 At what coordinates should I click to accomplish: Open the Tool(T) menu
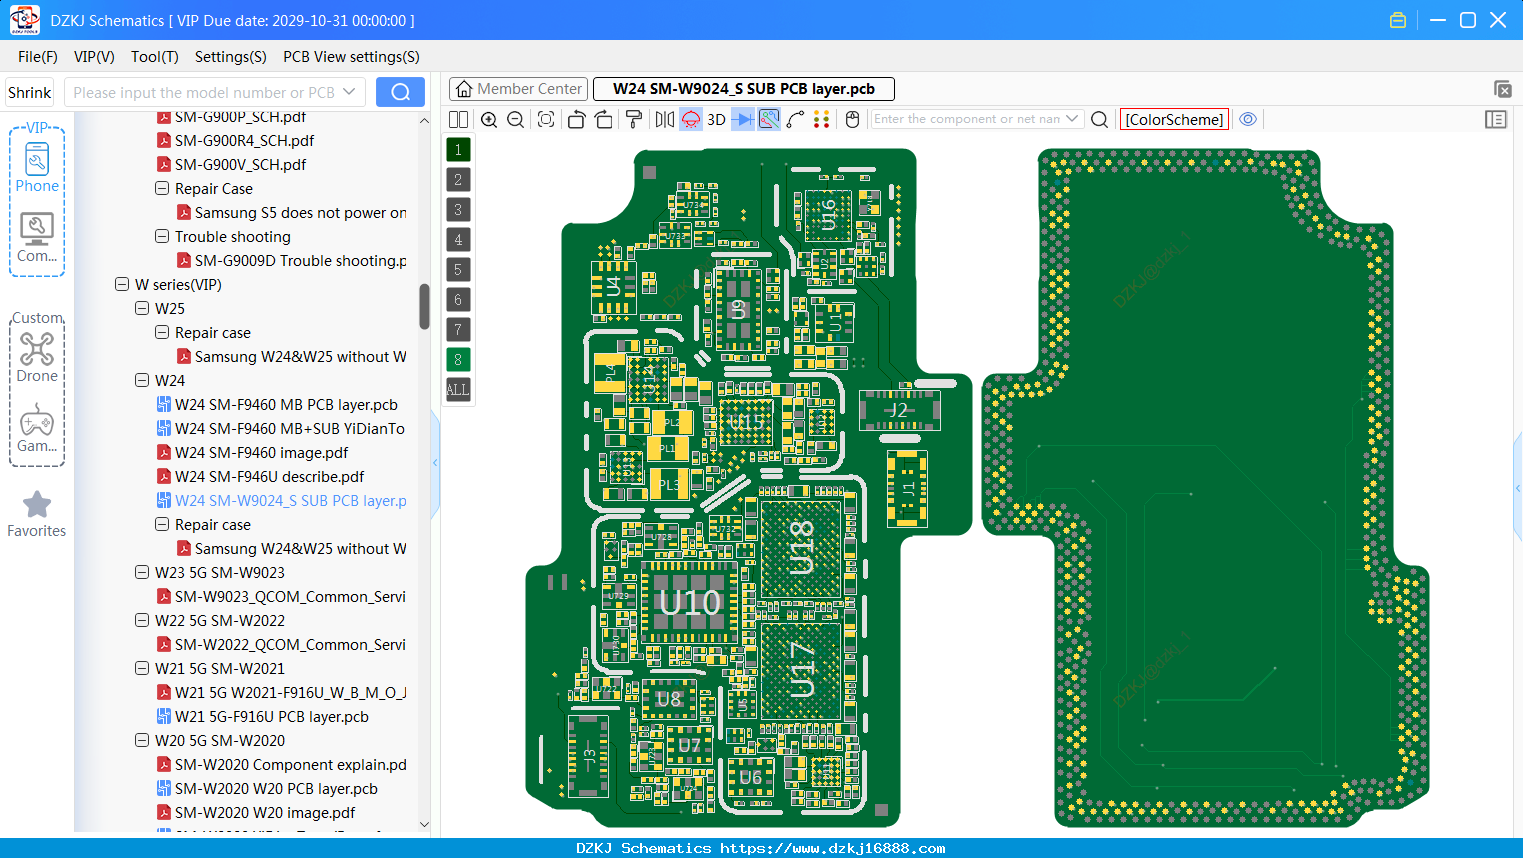155,57
